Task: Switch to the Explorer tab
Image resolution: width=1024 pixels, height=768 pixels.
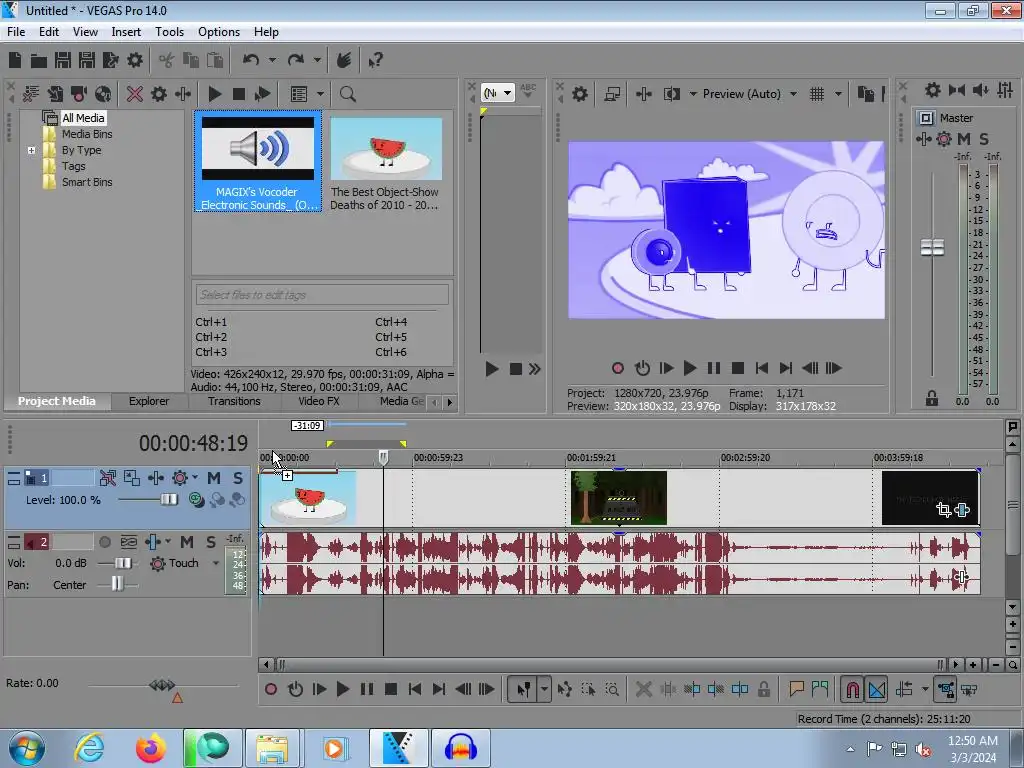Action: pyautogui.click(x=149, y=401)
